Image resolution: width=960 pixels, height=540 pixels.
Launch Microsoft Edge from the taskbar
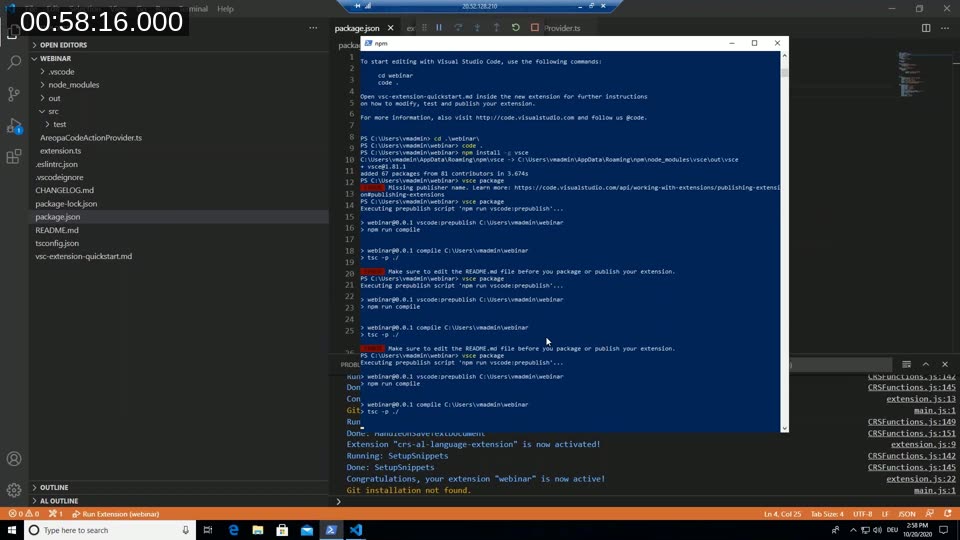point(233,530)
